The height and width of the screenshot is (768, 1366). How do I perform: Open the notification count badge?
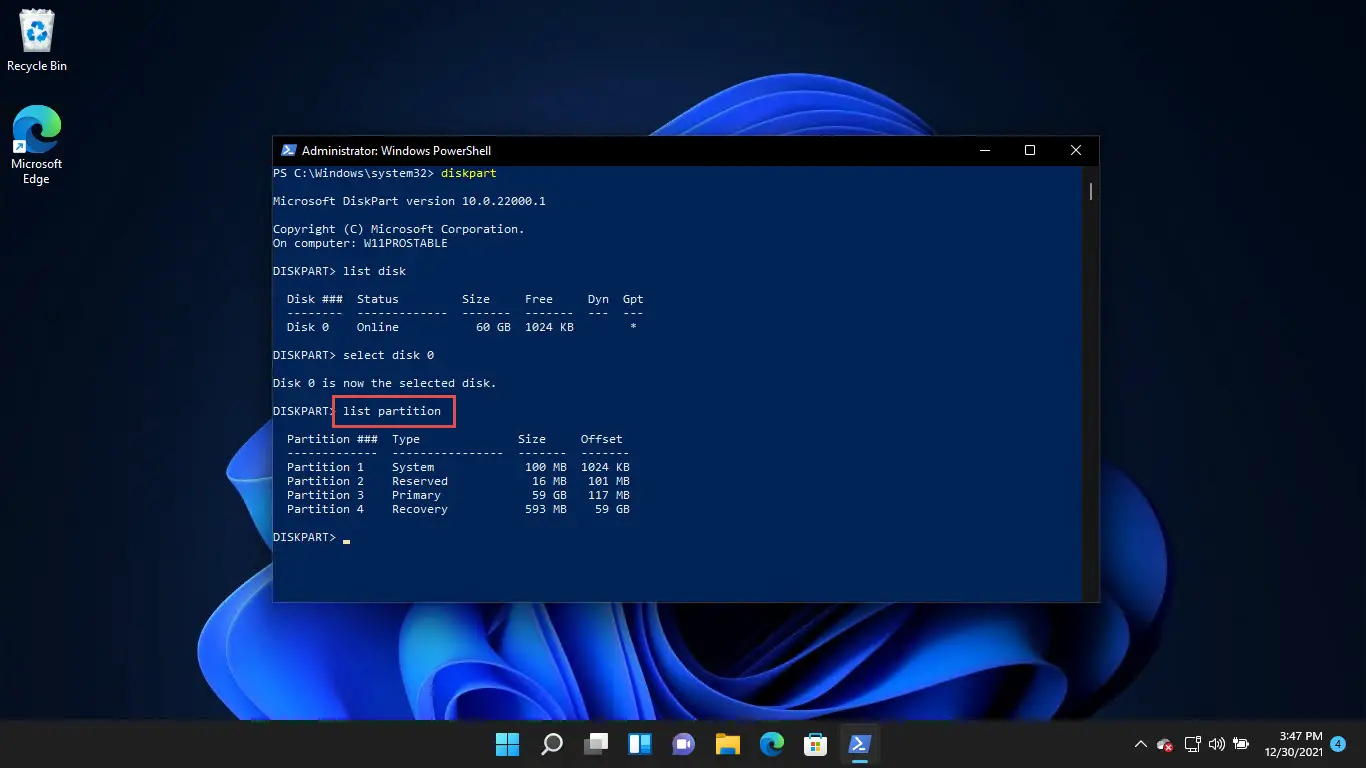[1338, 744]
